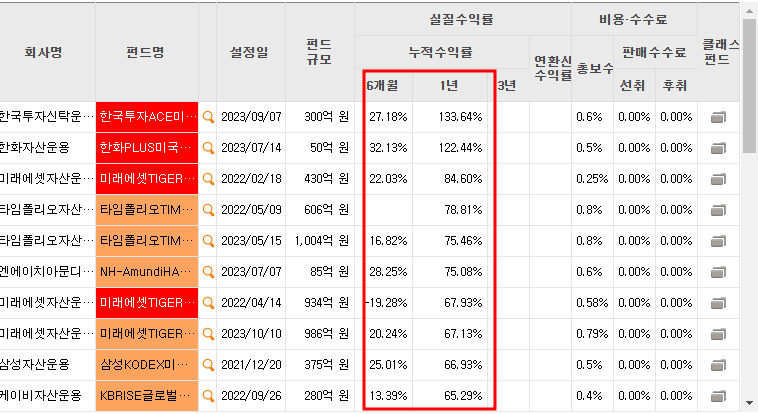Image resolution: width=758 pixels, height=414 pixels.
Task: Select 타임폴리오TIM fund set 2023/05/15
Action: click(147, 241)
